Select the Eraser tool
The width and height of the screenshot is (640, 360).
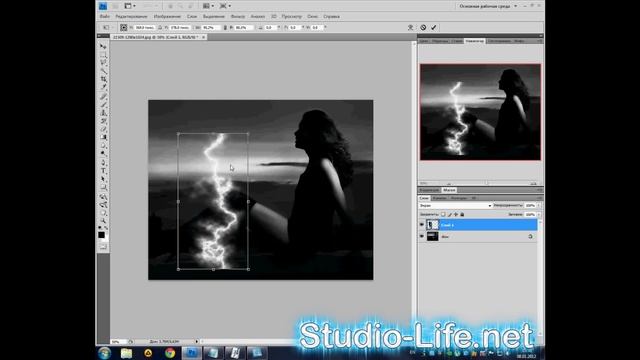pyautogui.click(x=103, y=129)
